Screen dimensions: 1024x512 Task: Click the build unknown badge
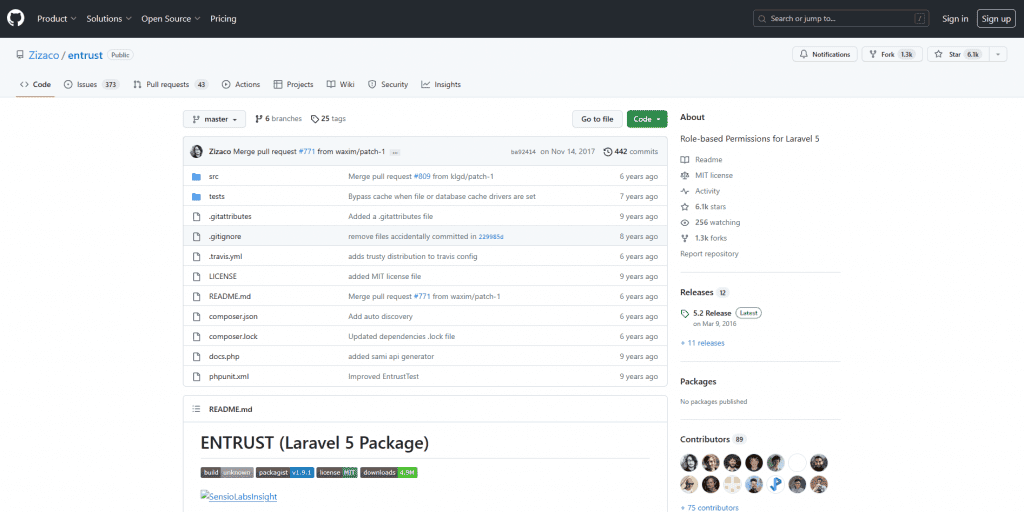pos(227,472)
